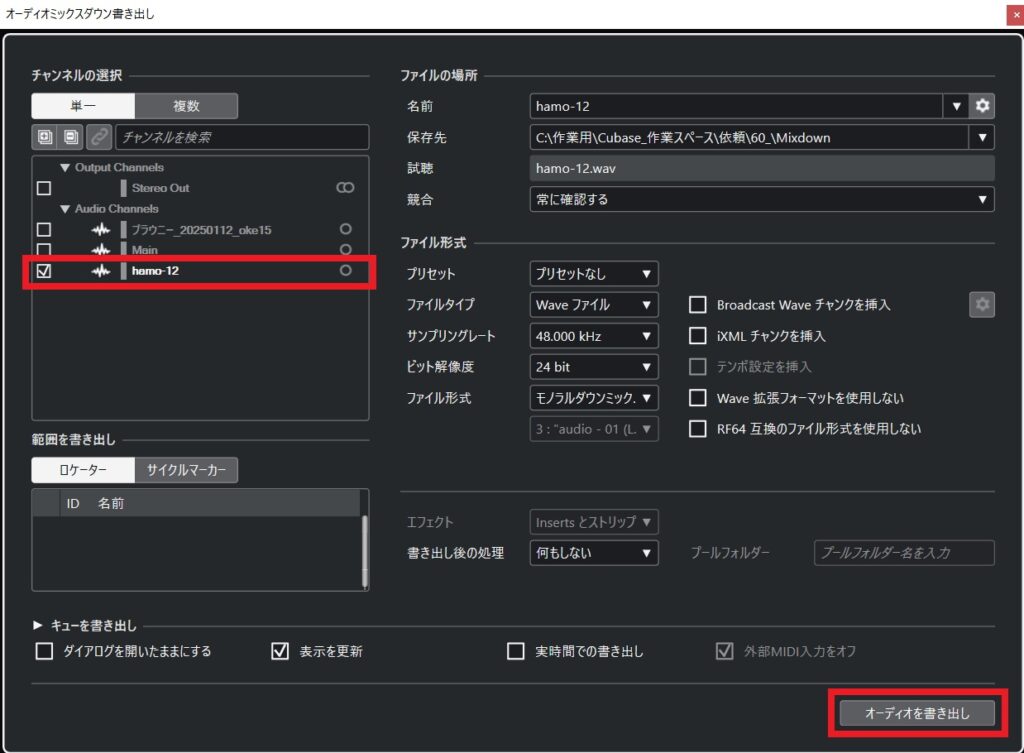Click the オーディオを書き出し button
The image size is (1024, 753).
[917, 713]
